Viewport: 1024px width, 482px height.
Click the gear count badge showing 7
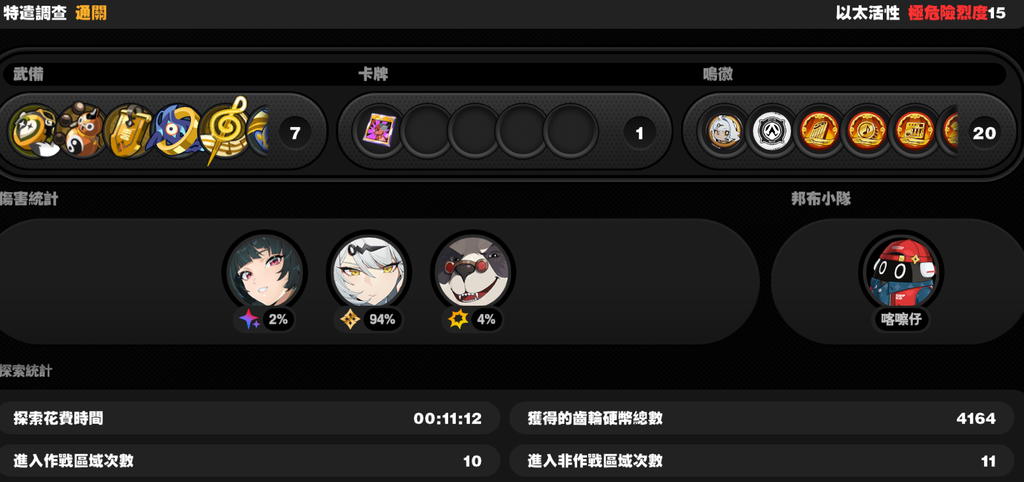tap(295, 133)
